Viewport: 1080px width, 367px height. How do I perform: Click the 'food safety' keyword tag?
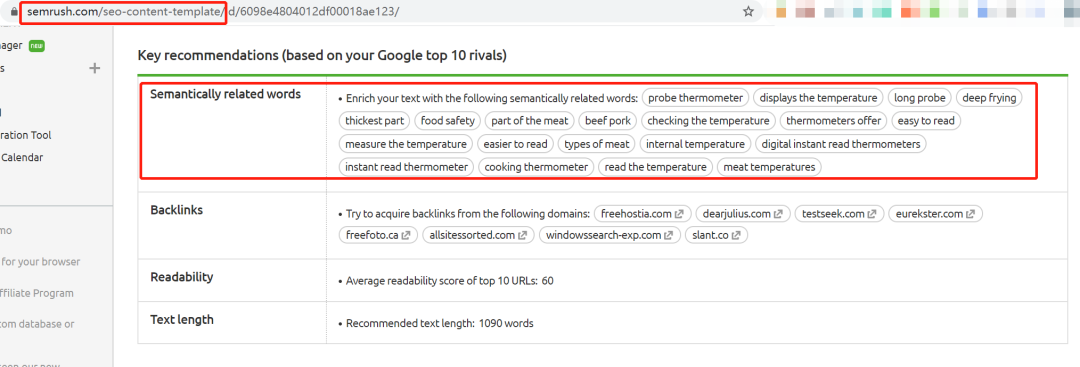point(448,120)
